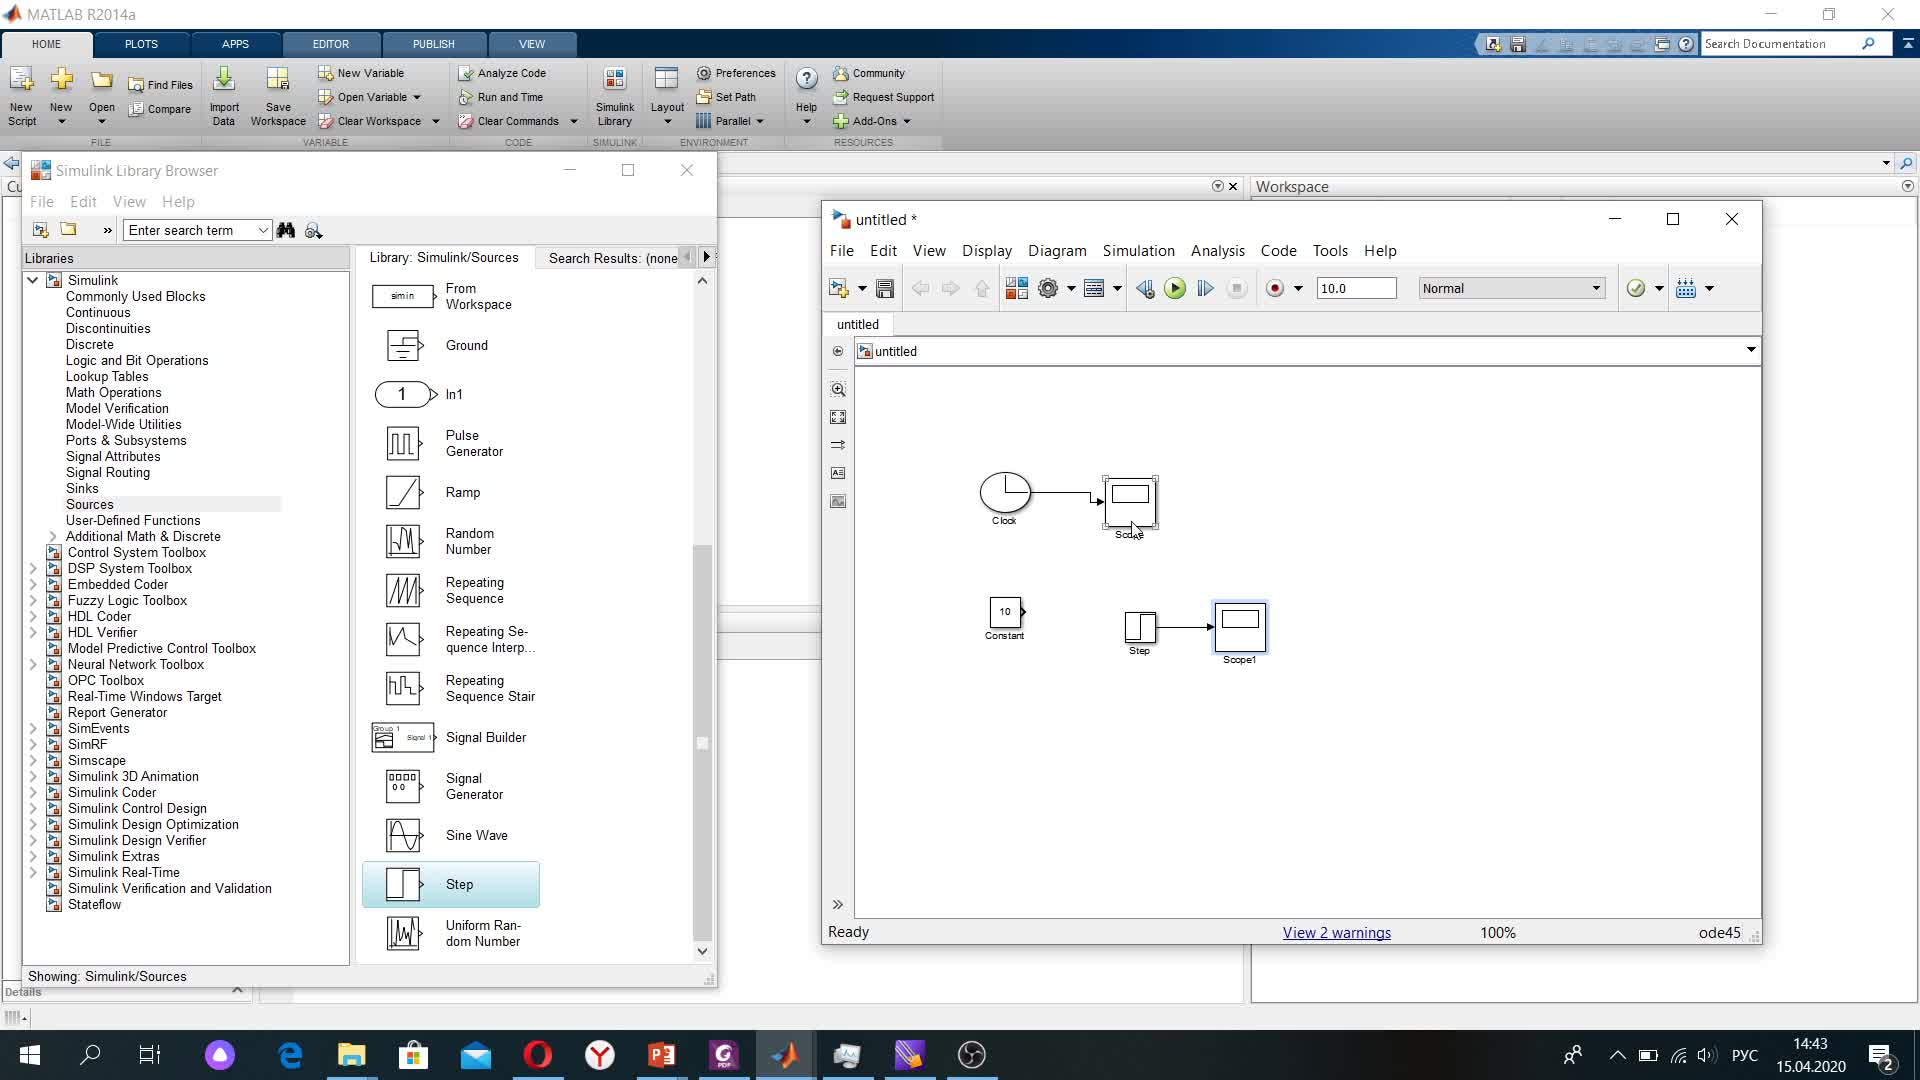Click the taskbar search magnifier icon
The height and width of the screenshot is (1080, 1920).
90,1055
